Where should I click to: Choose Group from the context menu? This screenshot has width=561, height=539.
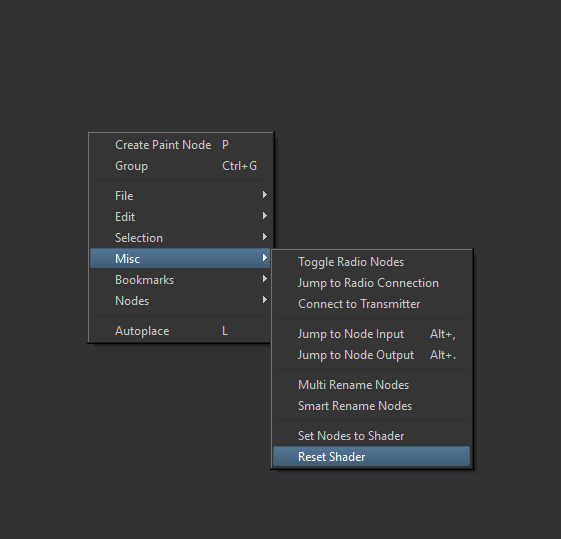coord(180,166)
